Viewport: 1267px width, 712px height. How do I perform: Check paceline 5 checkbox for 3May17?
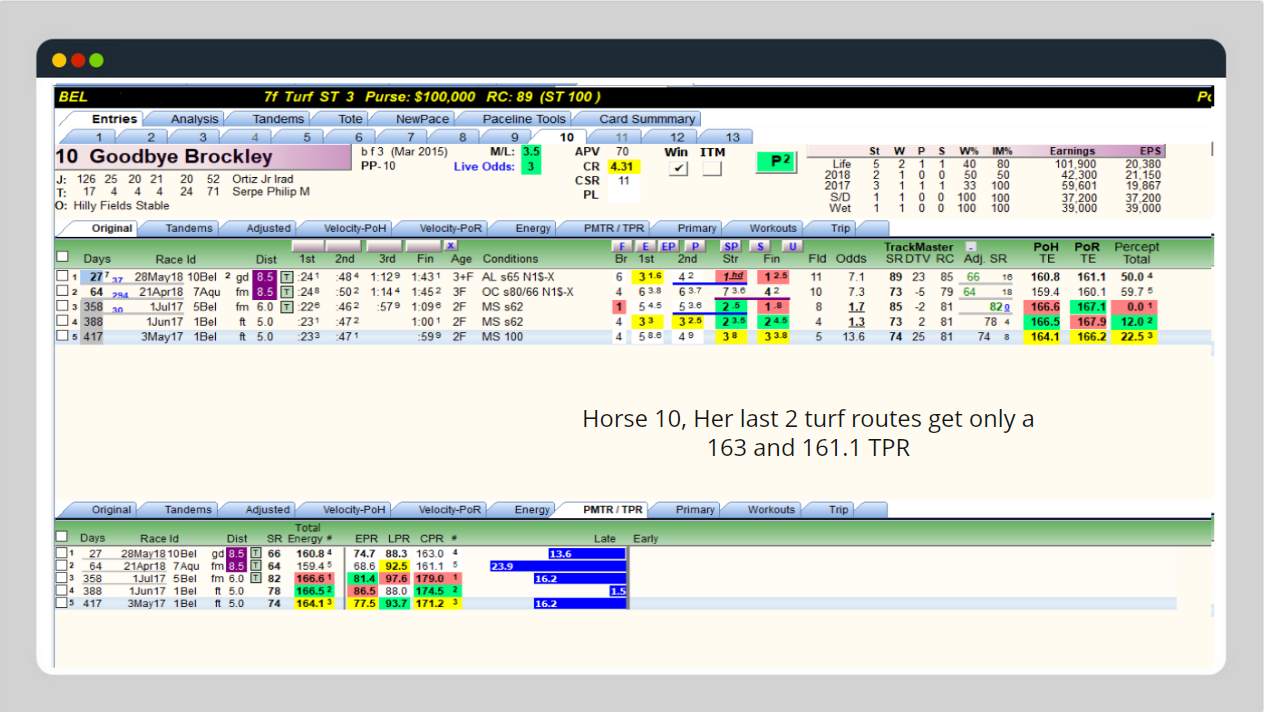61,337
